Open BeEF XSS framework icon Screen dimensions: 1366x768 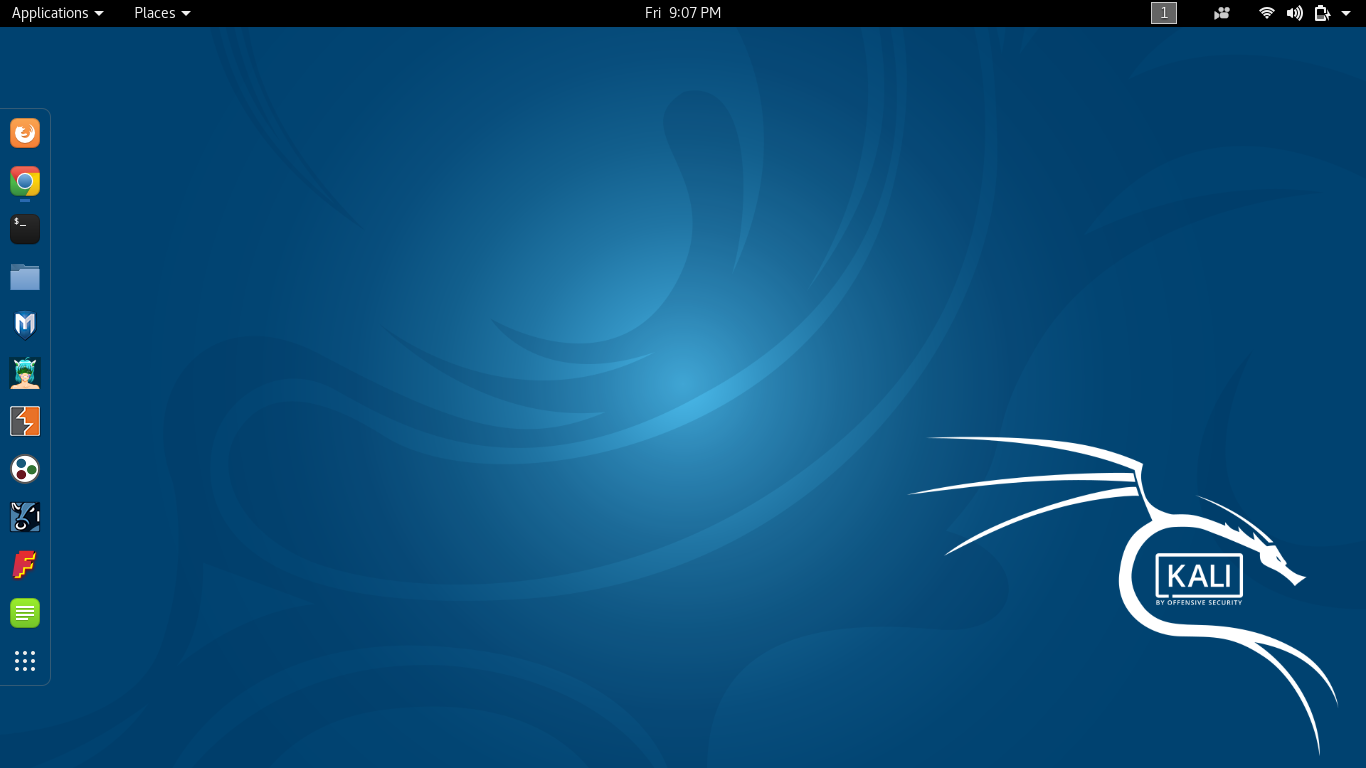coord(25,517)
